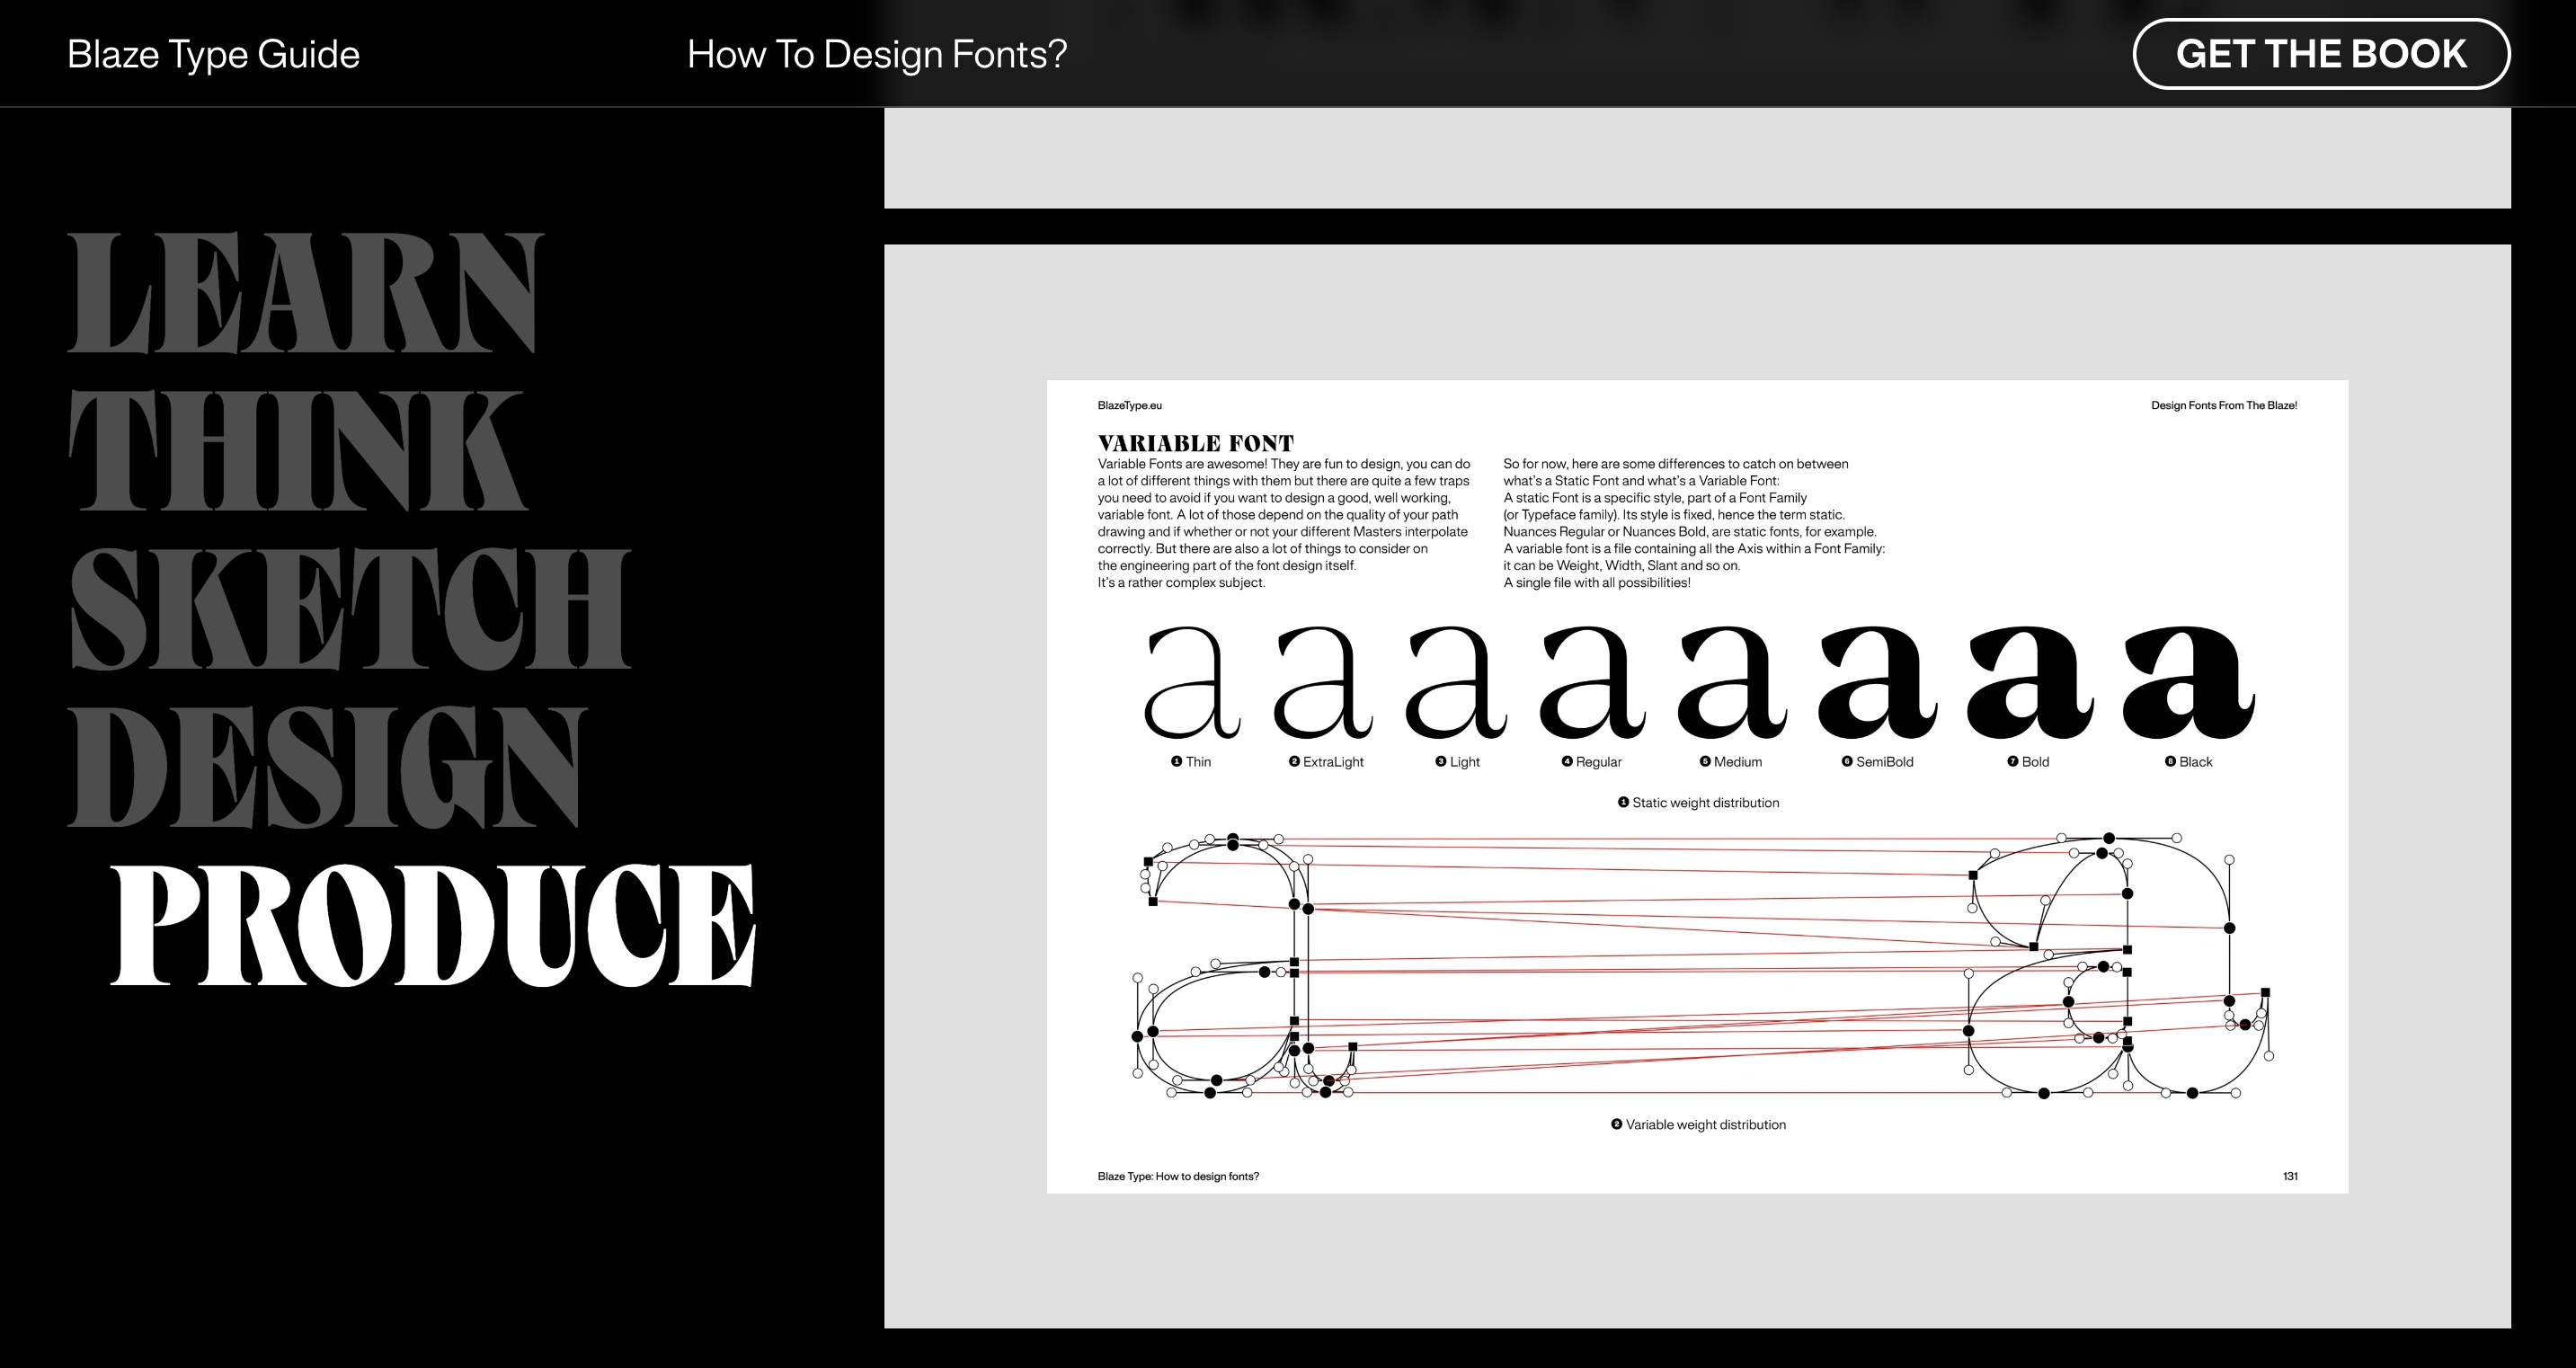Jump to the SKETCH section
Screen dimensions: 2576x1368
tap(350, 609)
